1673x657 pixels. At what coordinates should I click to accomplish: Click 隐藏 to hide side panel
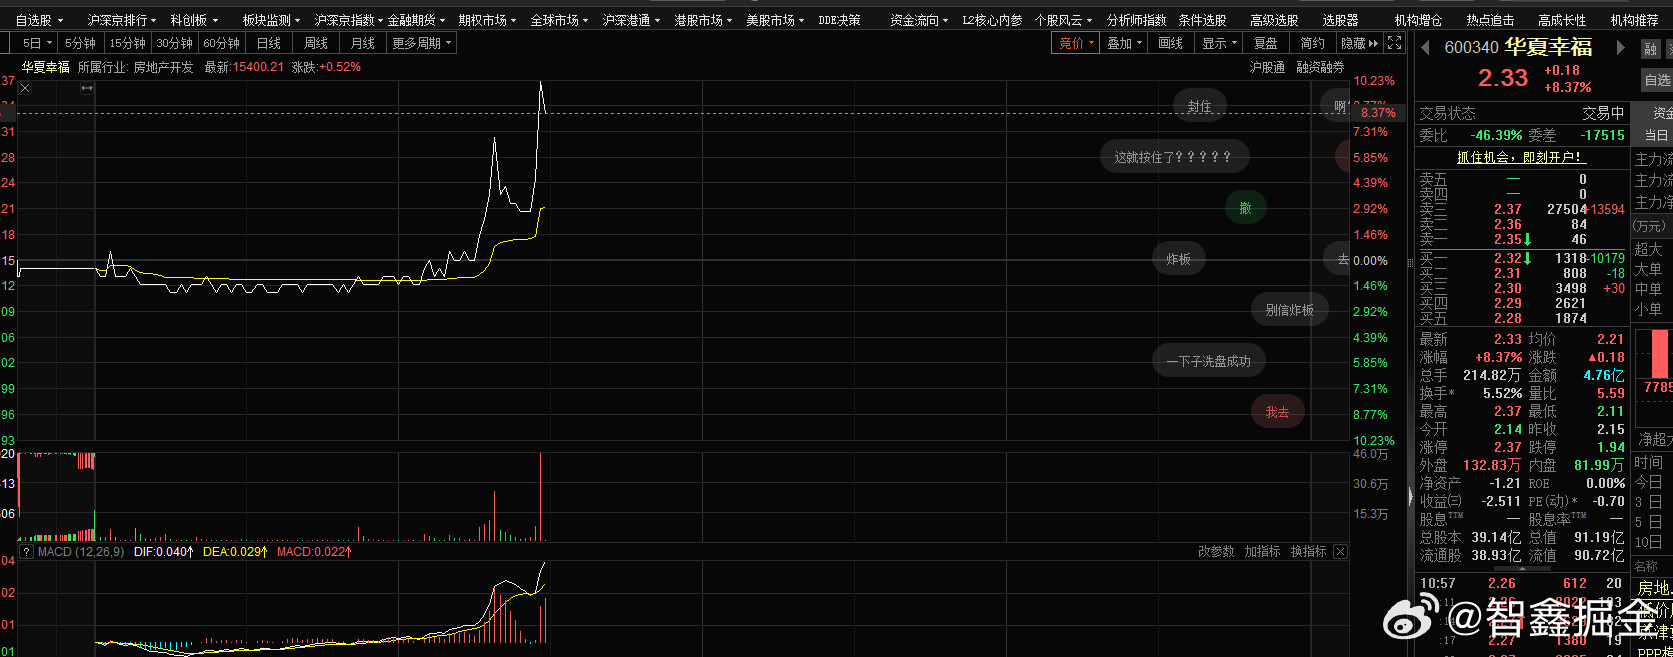click(1359, 43)
